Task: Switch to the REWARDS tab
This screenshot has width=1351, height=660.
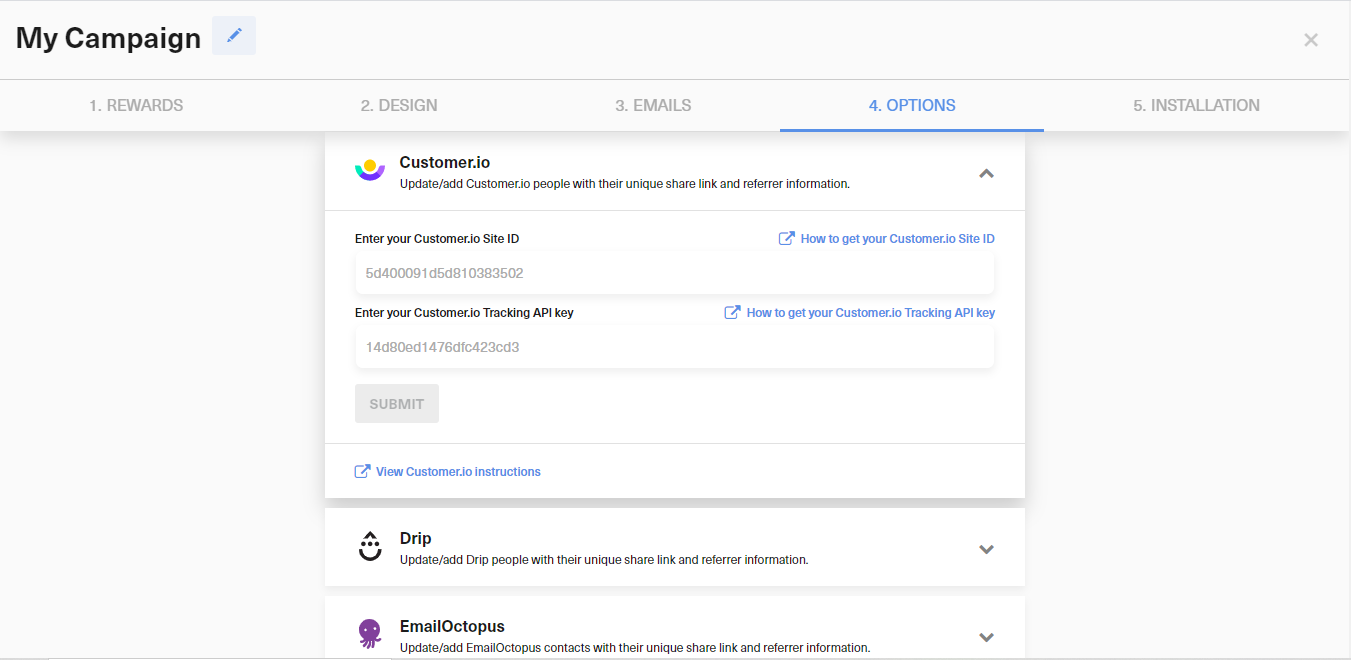Action: coord(136,105)
